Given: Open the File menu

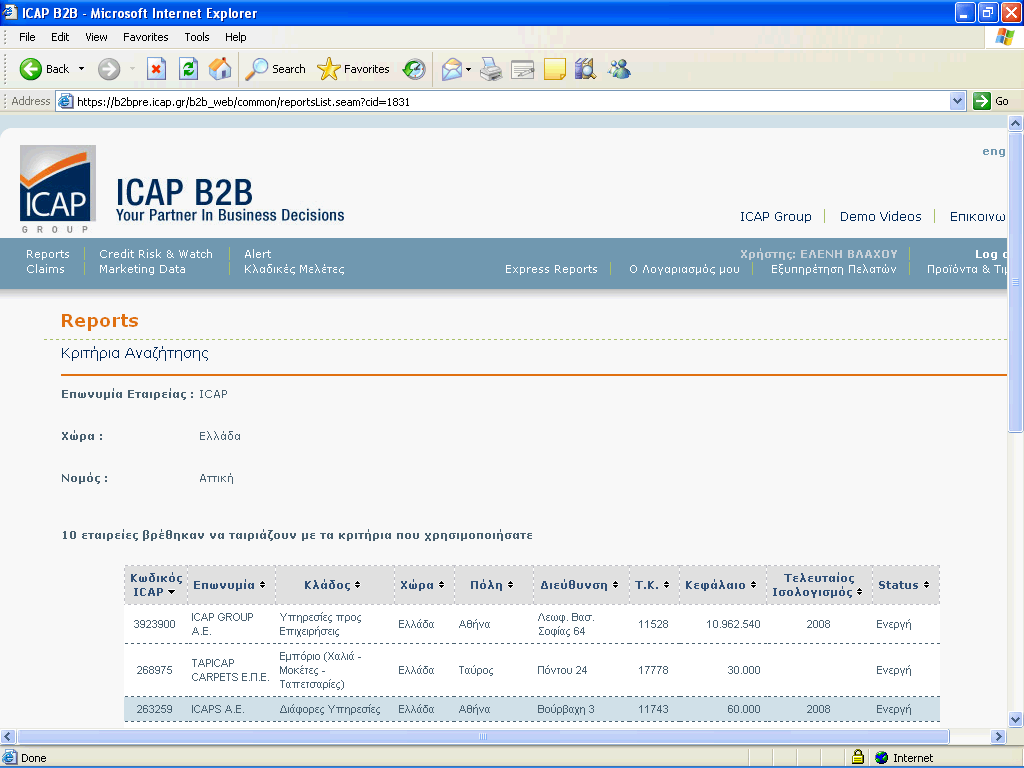Looking at the screenshot, I should coord(27,37).
